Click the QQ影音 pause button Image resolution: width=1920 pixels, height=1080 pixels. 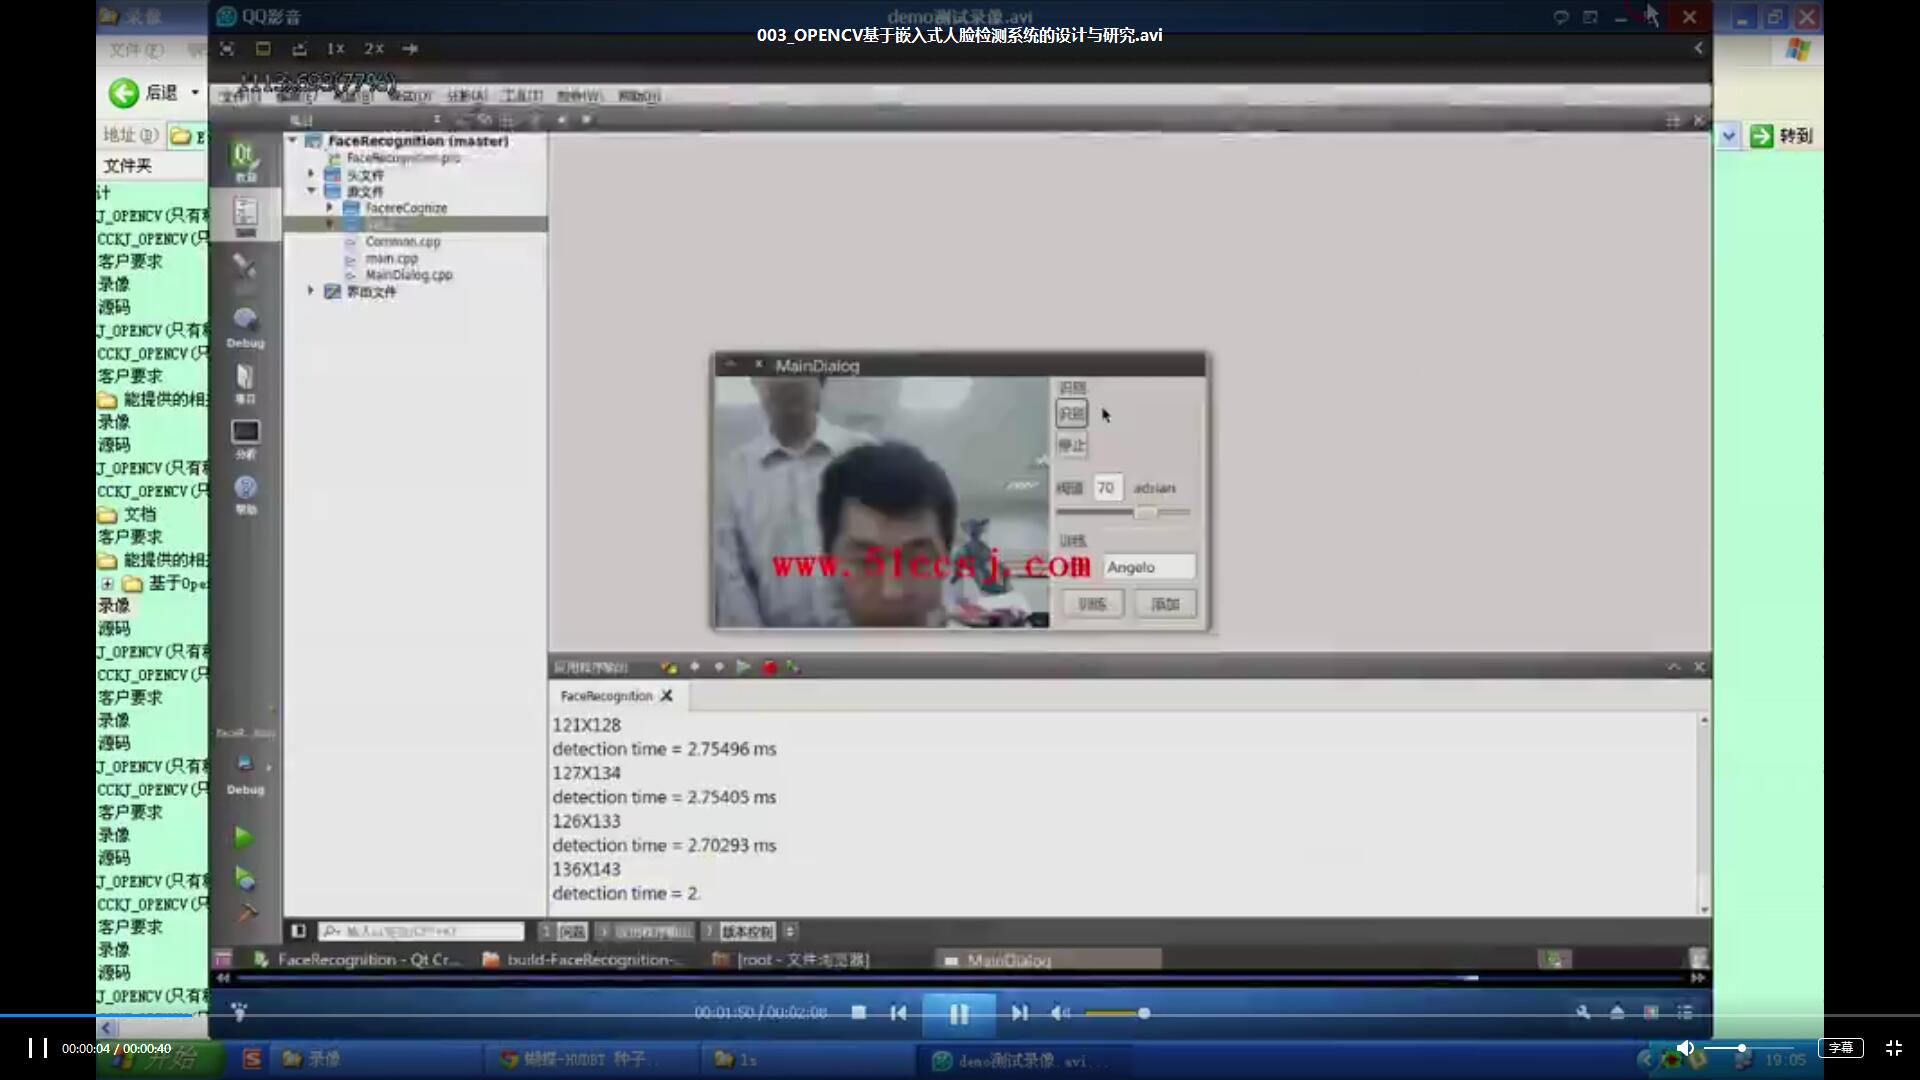(x=958, y=1014)
